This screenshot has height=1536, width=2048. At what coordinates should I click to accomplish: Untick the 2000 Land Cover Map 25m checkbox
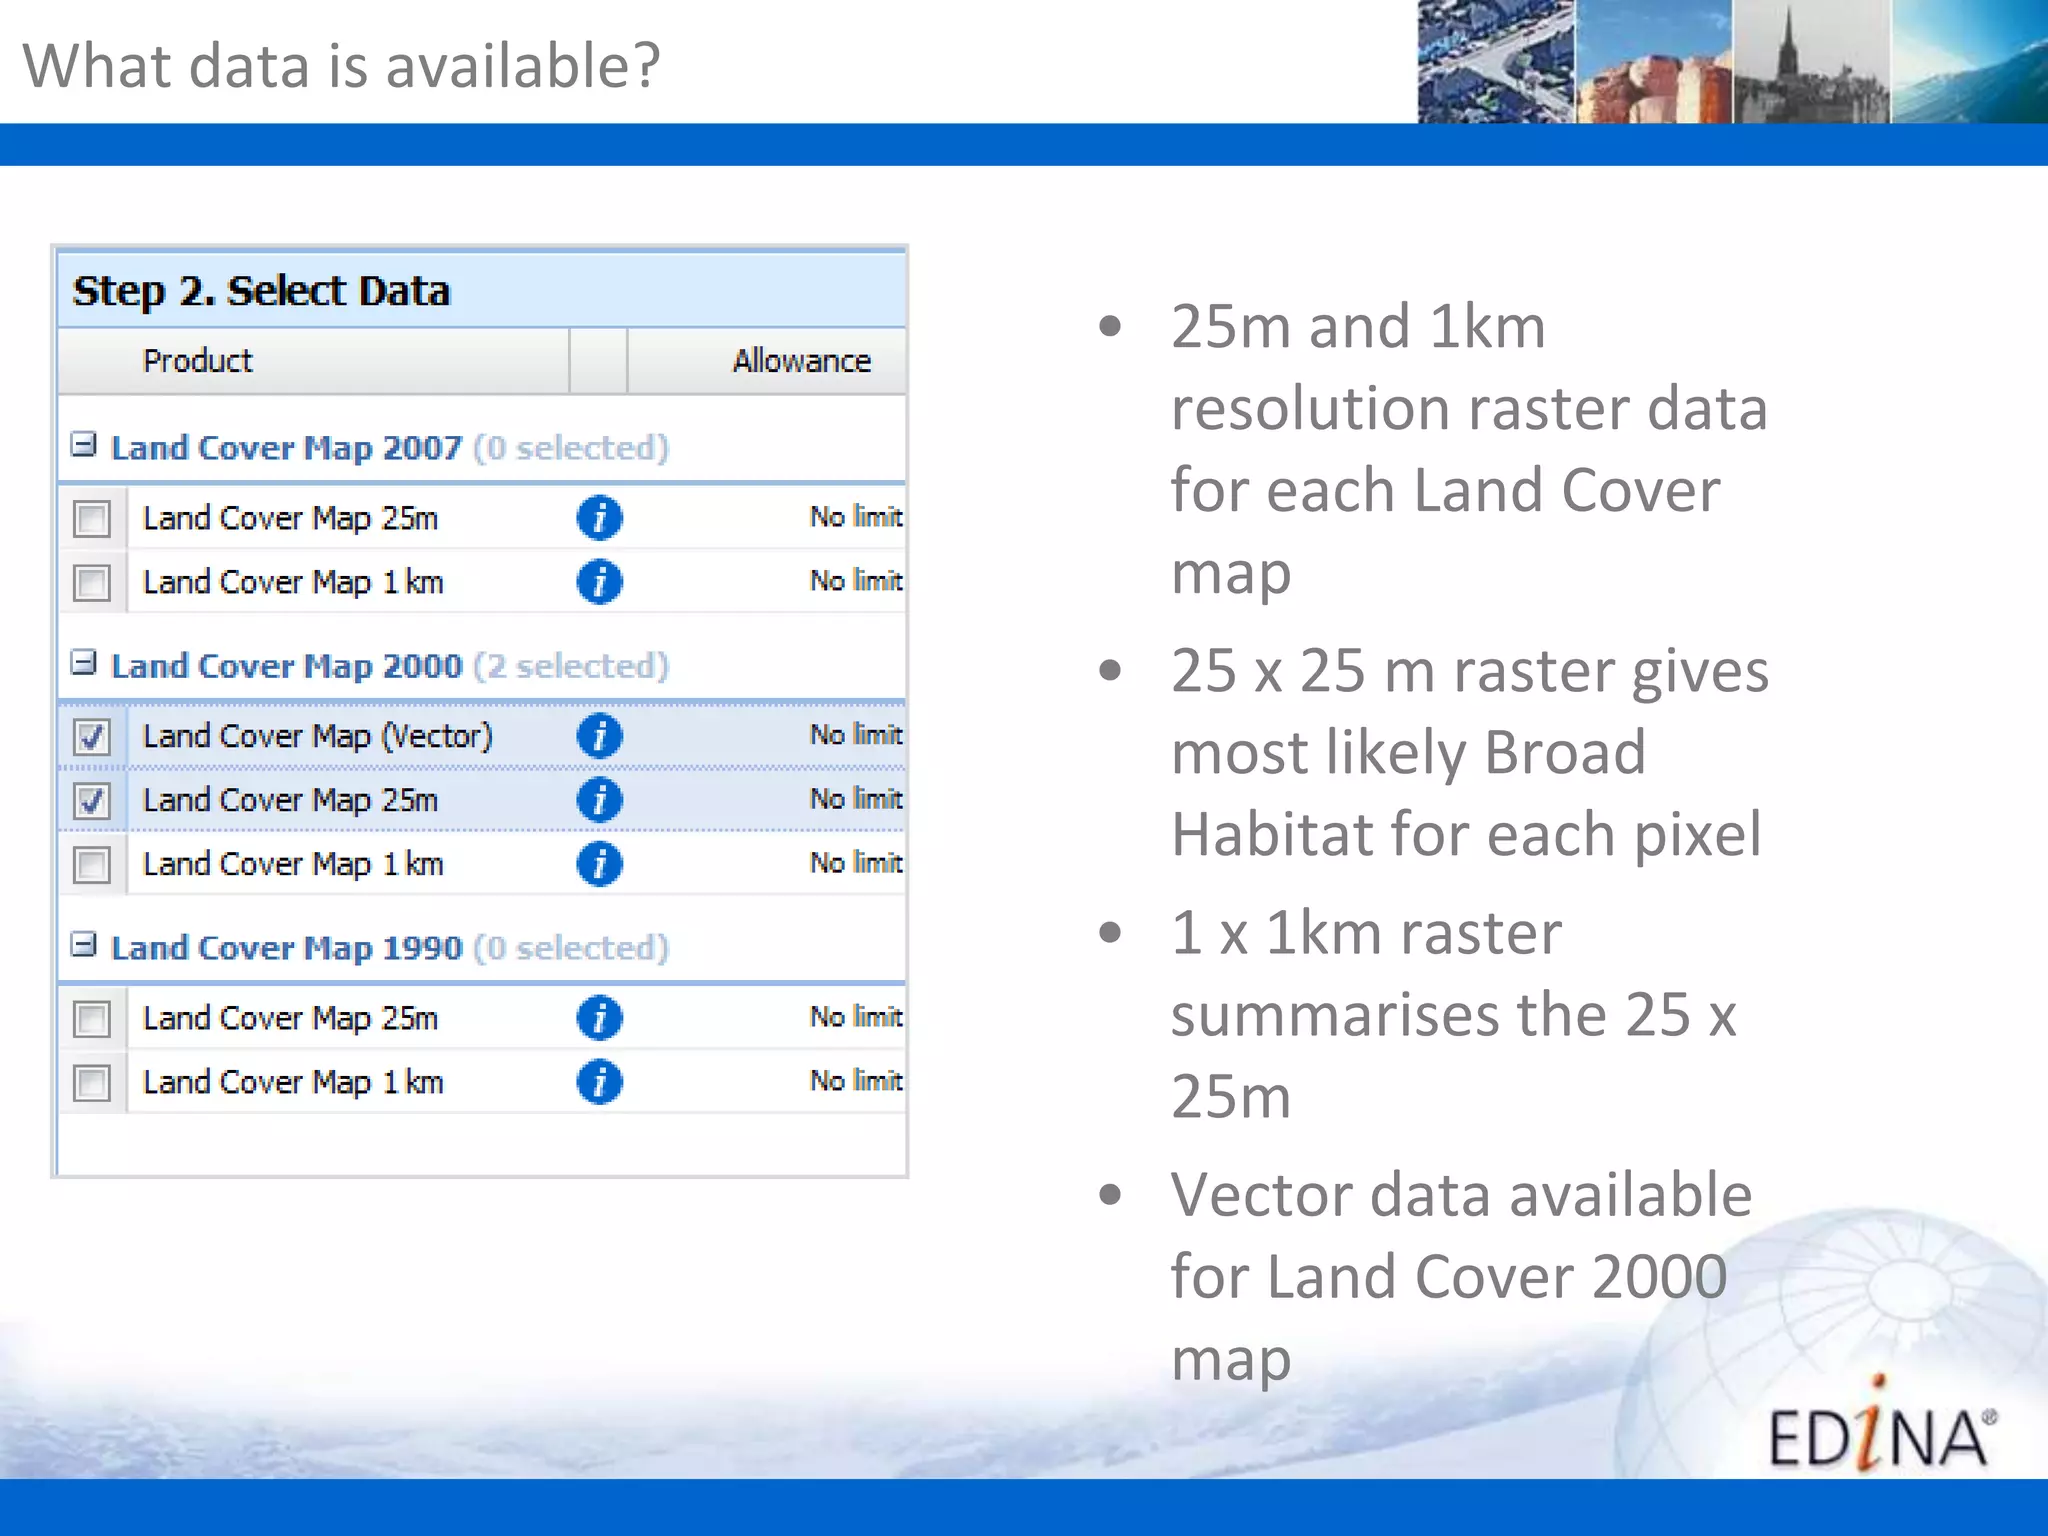point(92,801)
